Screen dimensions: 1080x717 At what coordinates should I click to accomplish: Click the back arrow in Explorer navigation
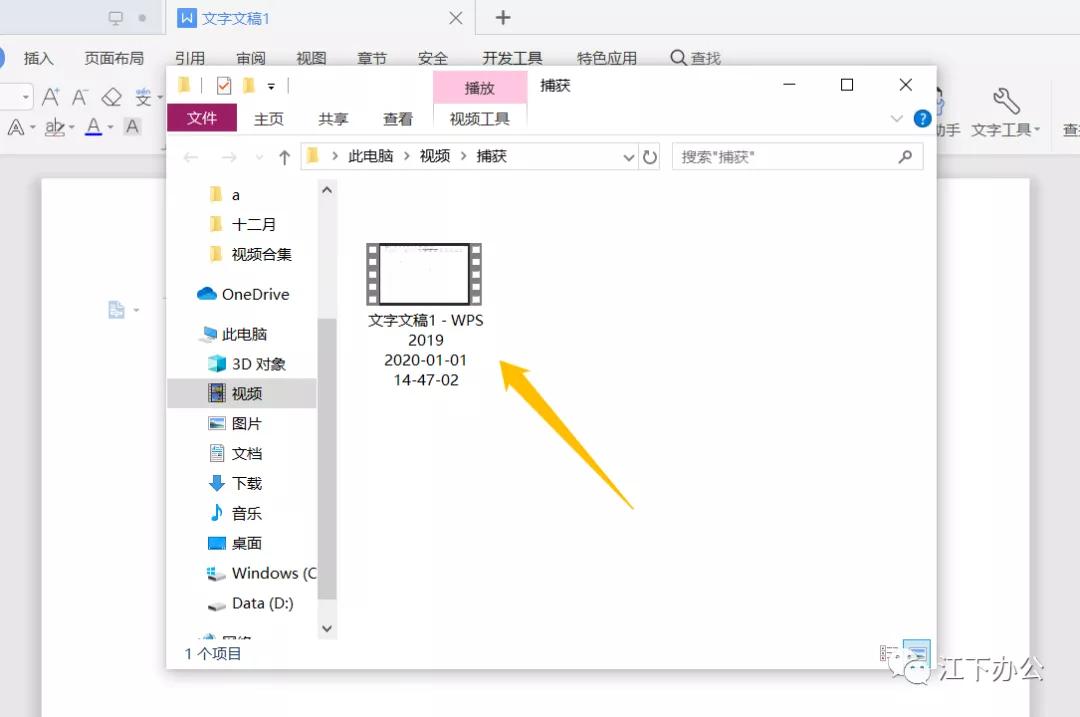[191, 158]
